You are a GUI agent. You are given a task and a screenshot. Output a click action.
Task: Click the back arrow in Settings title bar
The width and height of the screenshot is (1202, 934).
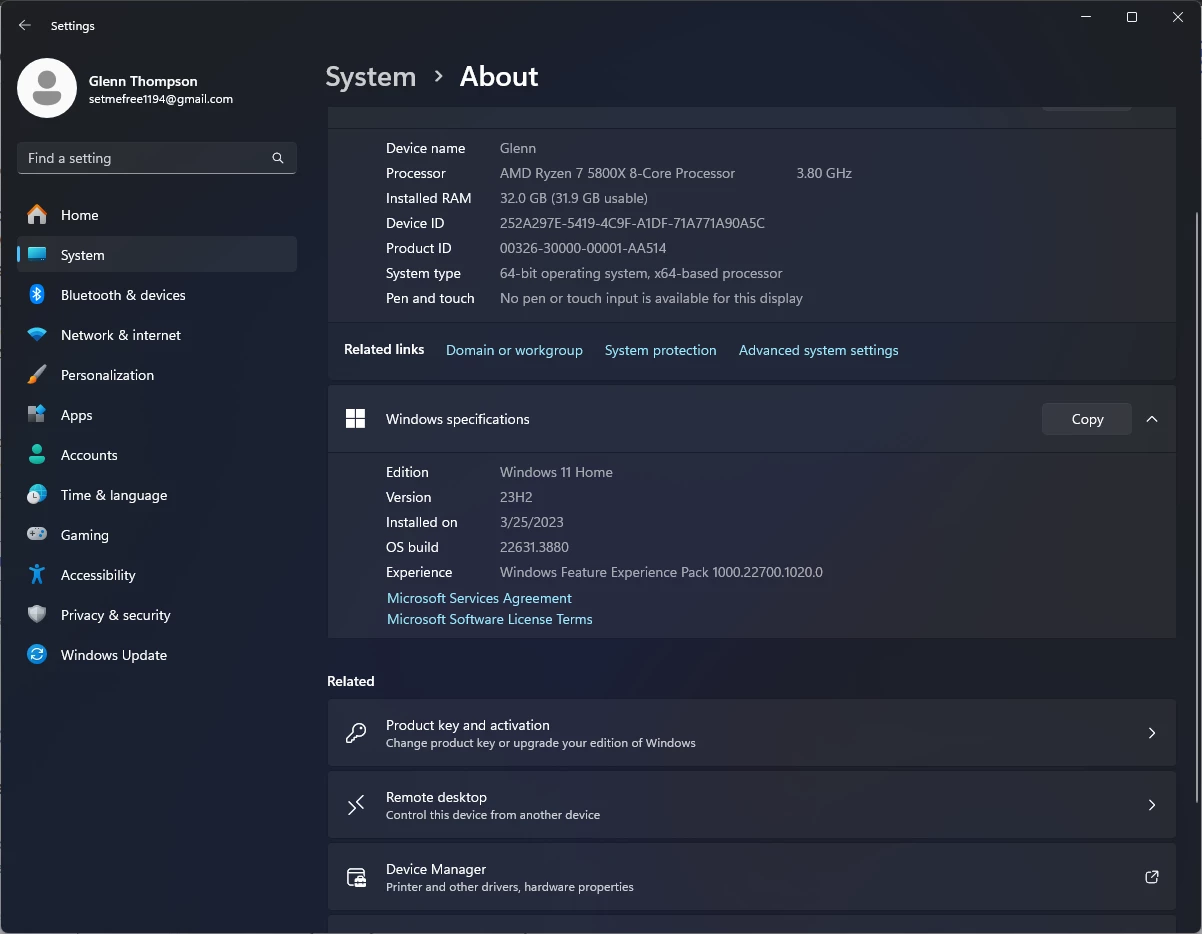pyautogui.click(x=25, y=26)
